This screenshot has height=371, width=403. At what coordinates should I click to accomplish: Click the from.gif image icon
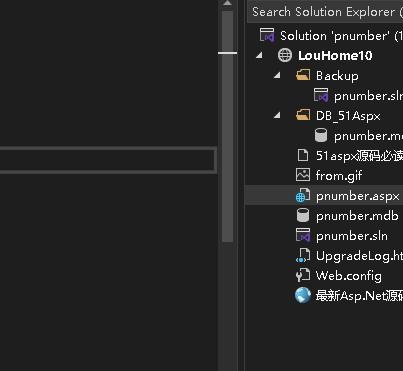303,175
